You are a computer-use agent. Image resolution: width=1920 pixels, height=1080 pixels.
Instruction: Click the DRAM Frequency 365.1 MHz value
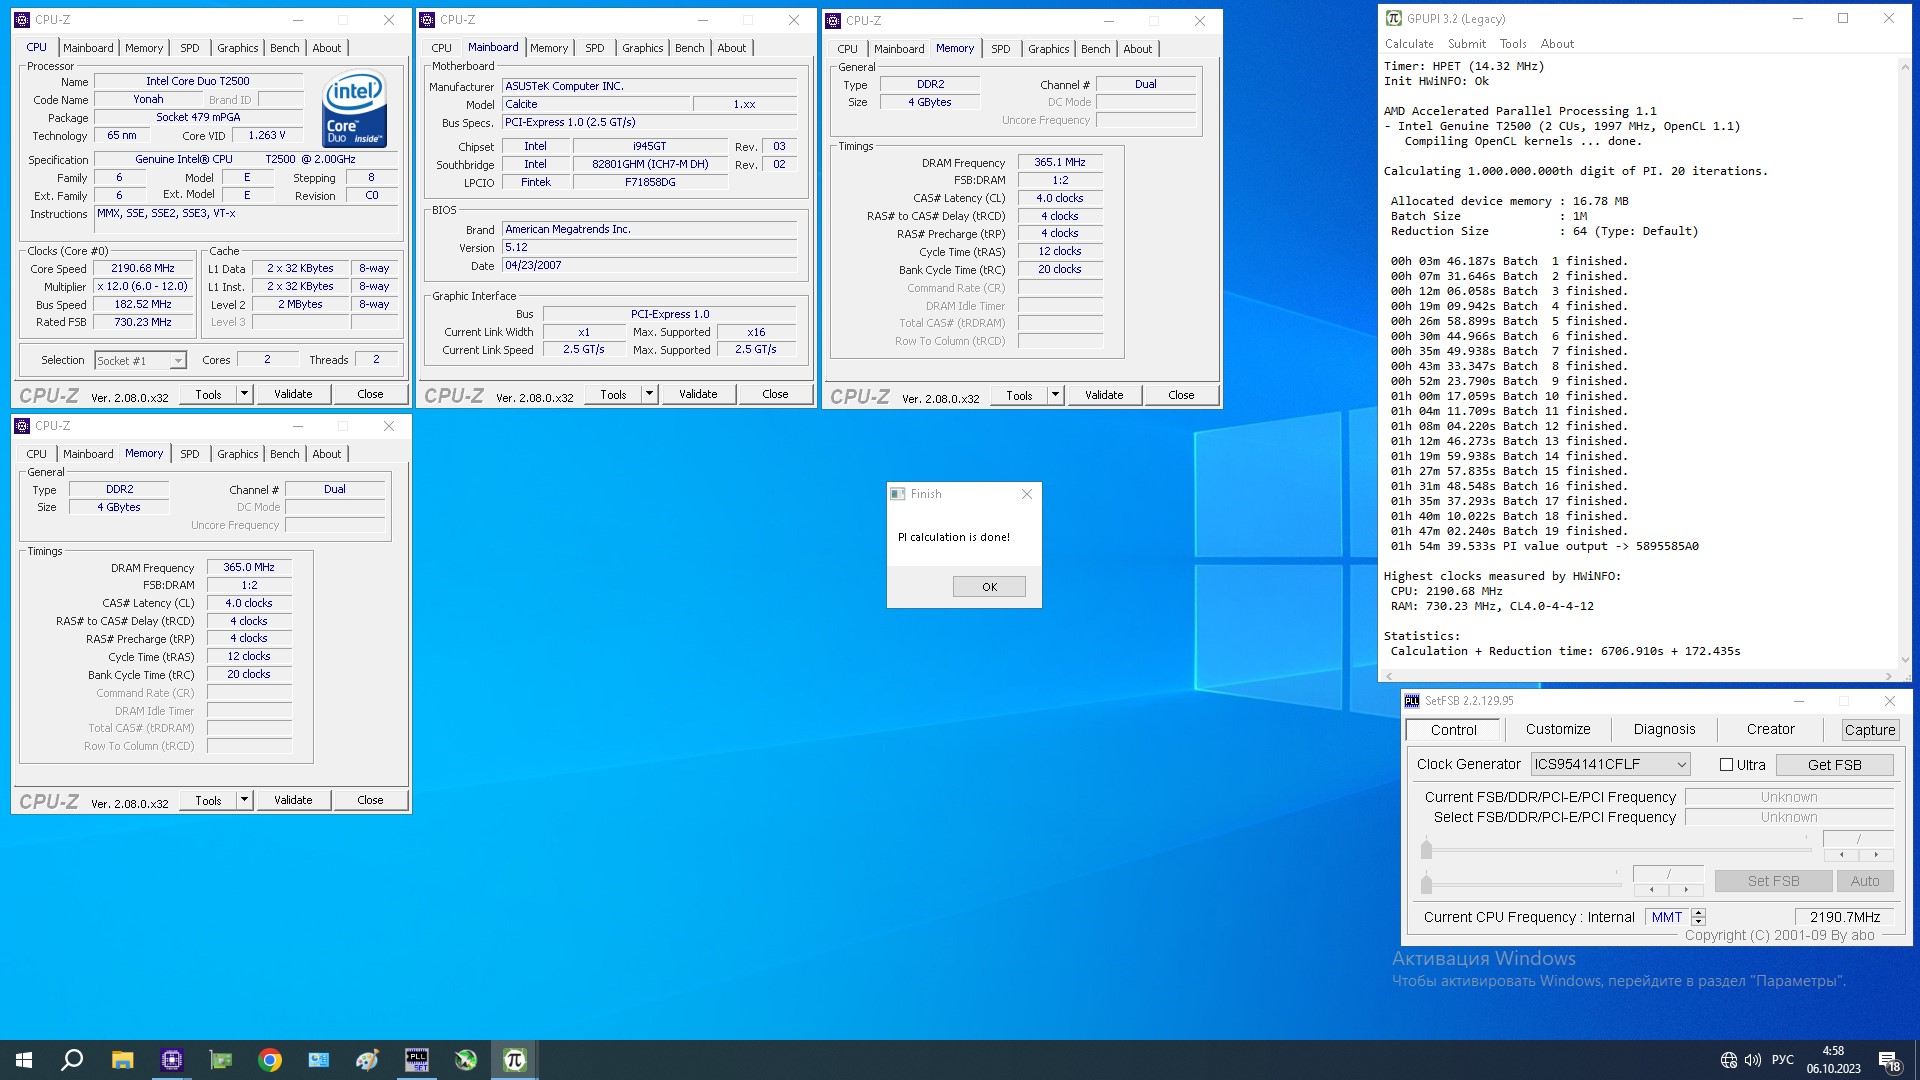click(x=1059, y=162)
